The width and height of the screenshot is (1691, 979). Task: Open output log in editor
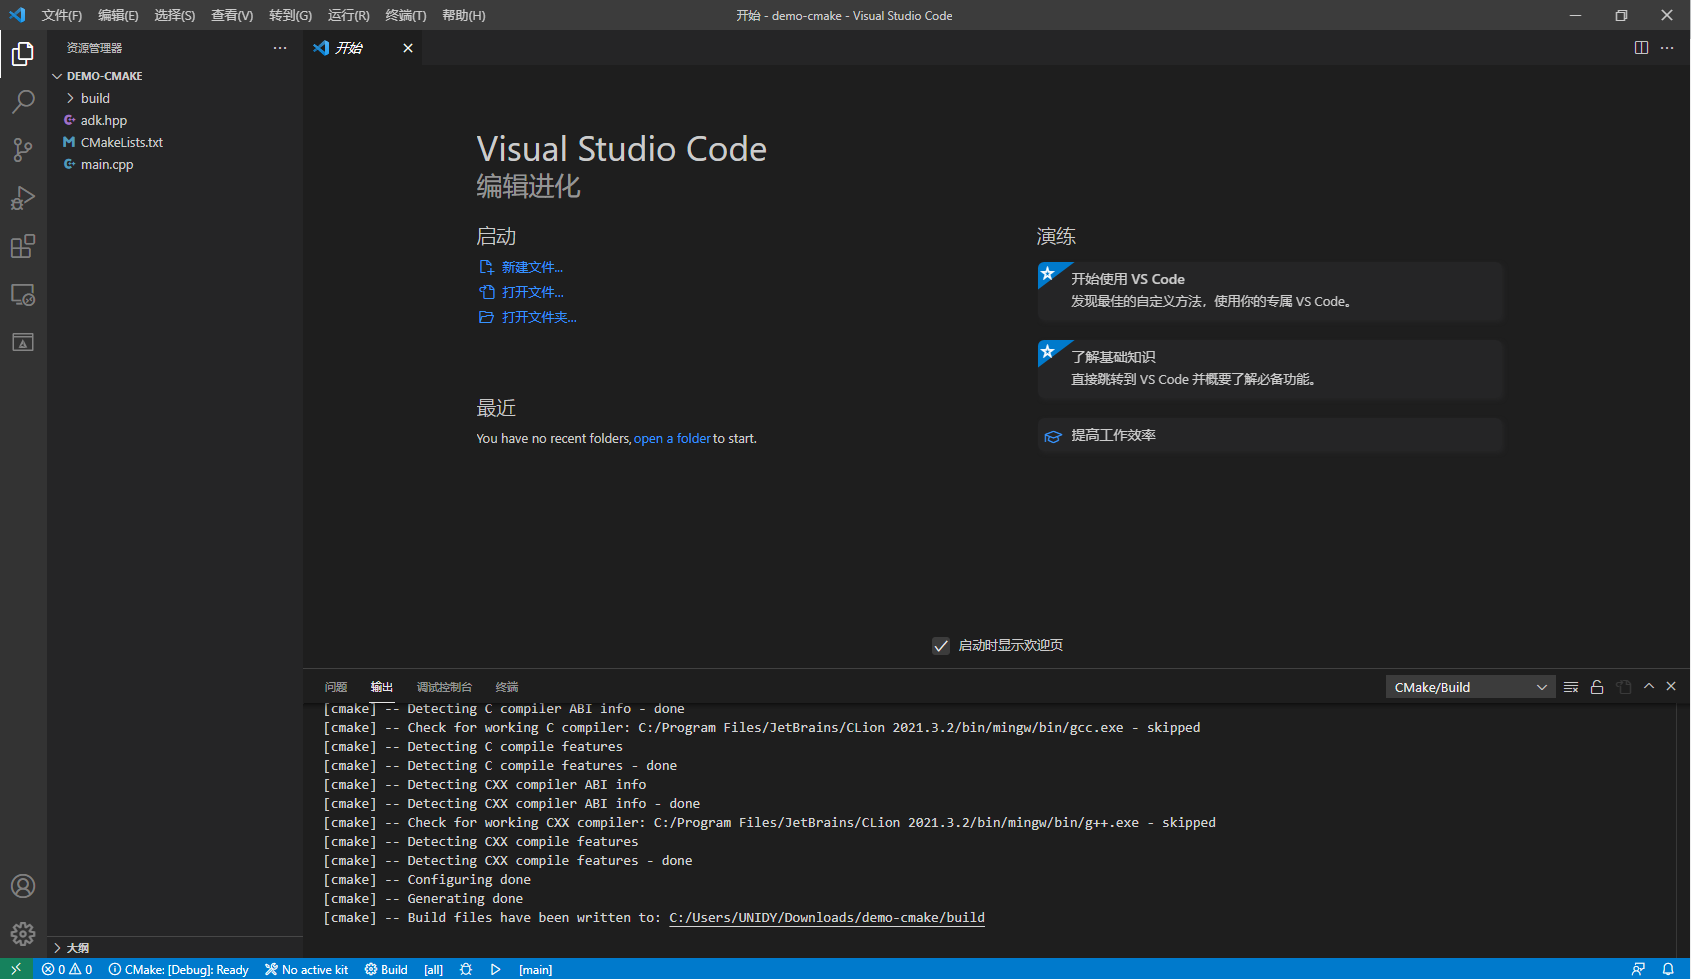click(1624, 687)
